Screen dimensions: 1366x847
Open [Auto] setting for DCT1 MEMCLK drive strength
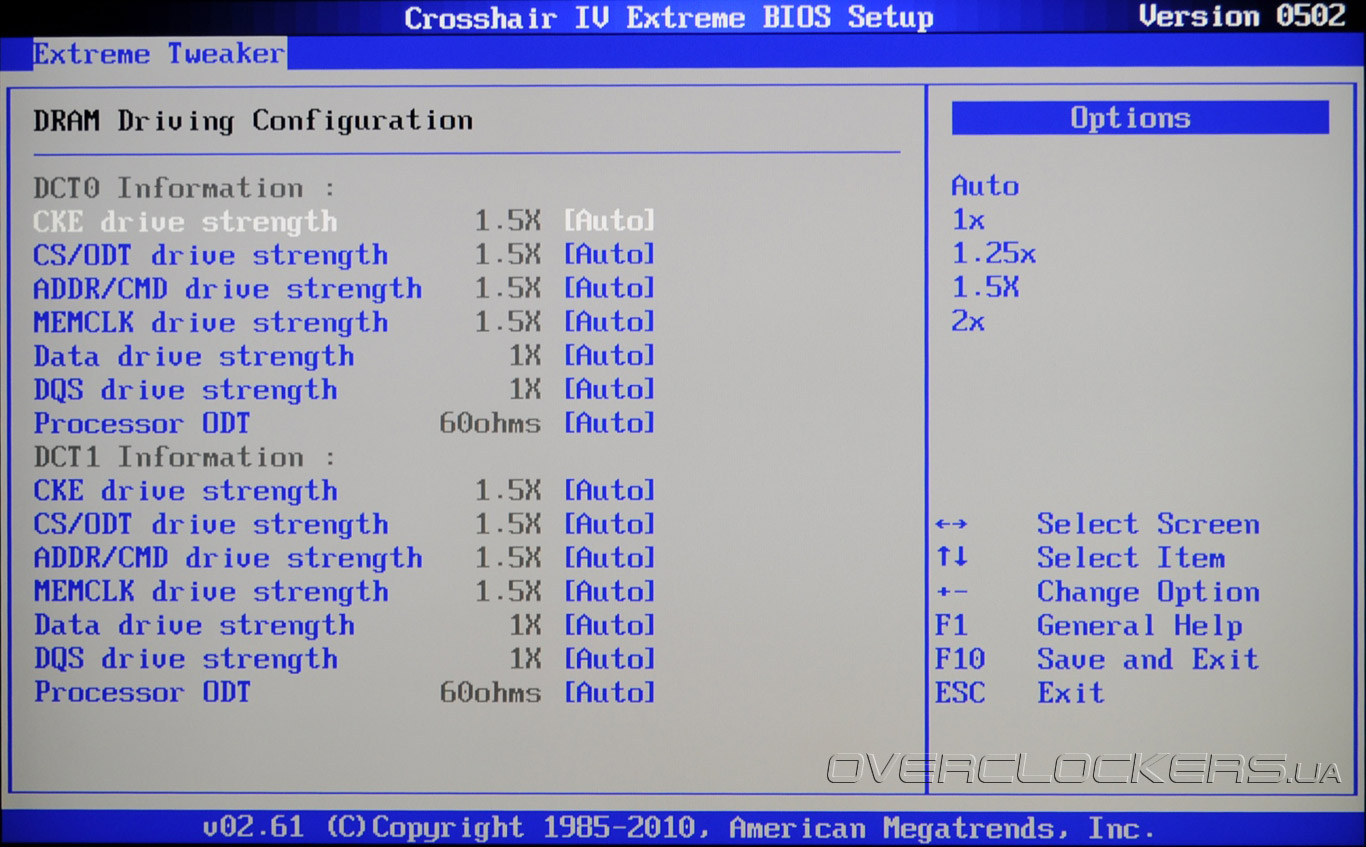(609, 591)
